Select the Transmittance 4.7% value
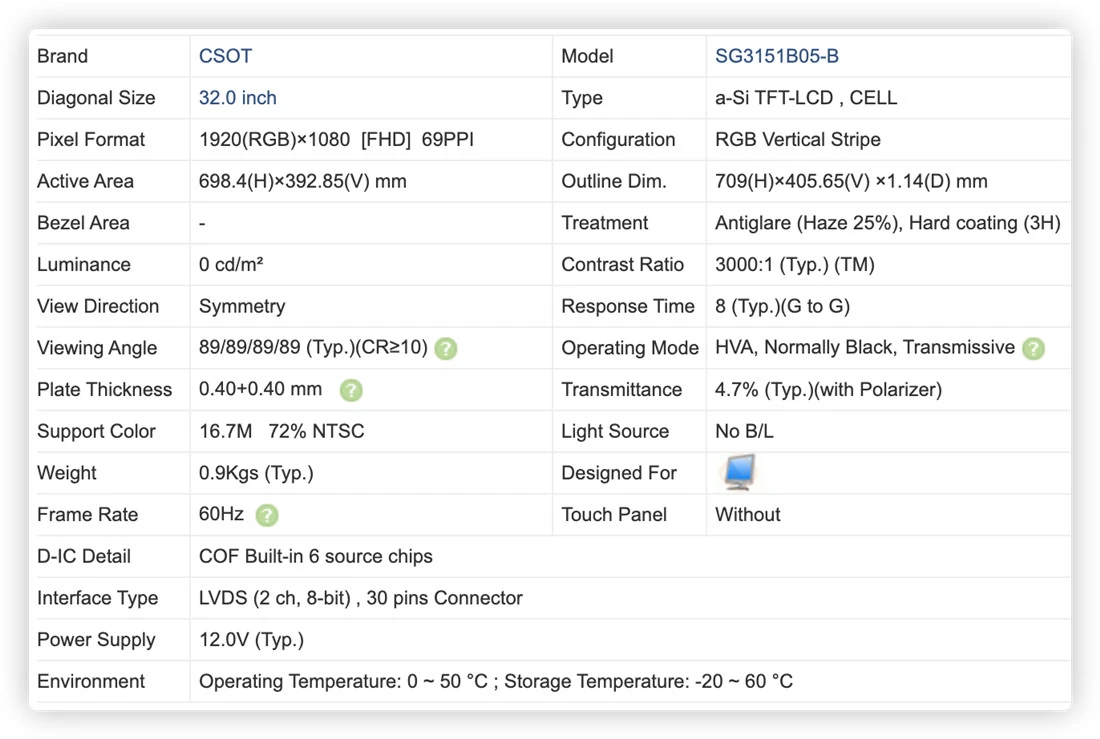Image resolution: width=1100 pixels, height=739 pixels. [829, 390]
